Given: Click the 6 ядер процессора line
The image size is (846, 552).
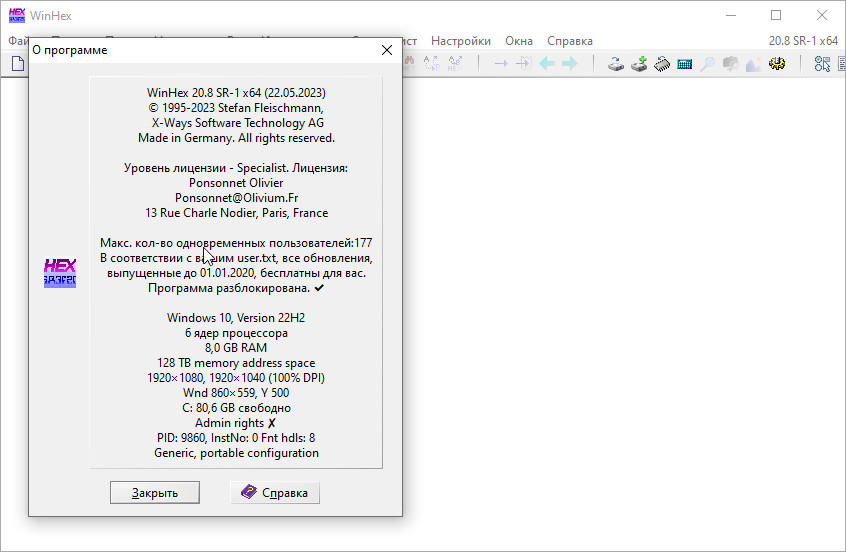Looking at the screenshot, I should coord(236,333).
